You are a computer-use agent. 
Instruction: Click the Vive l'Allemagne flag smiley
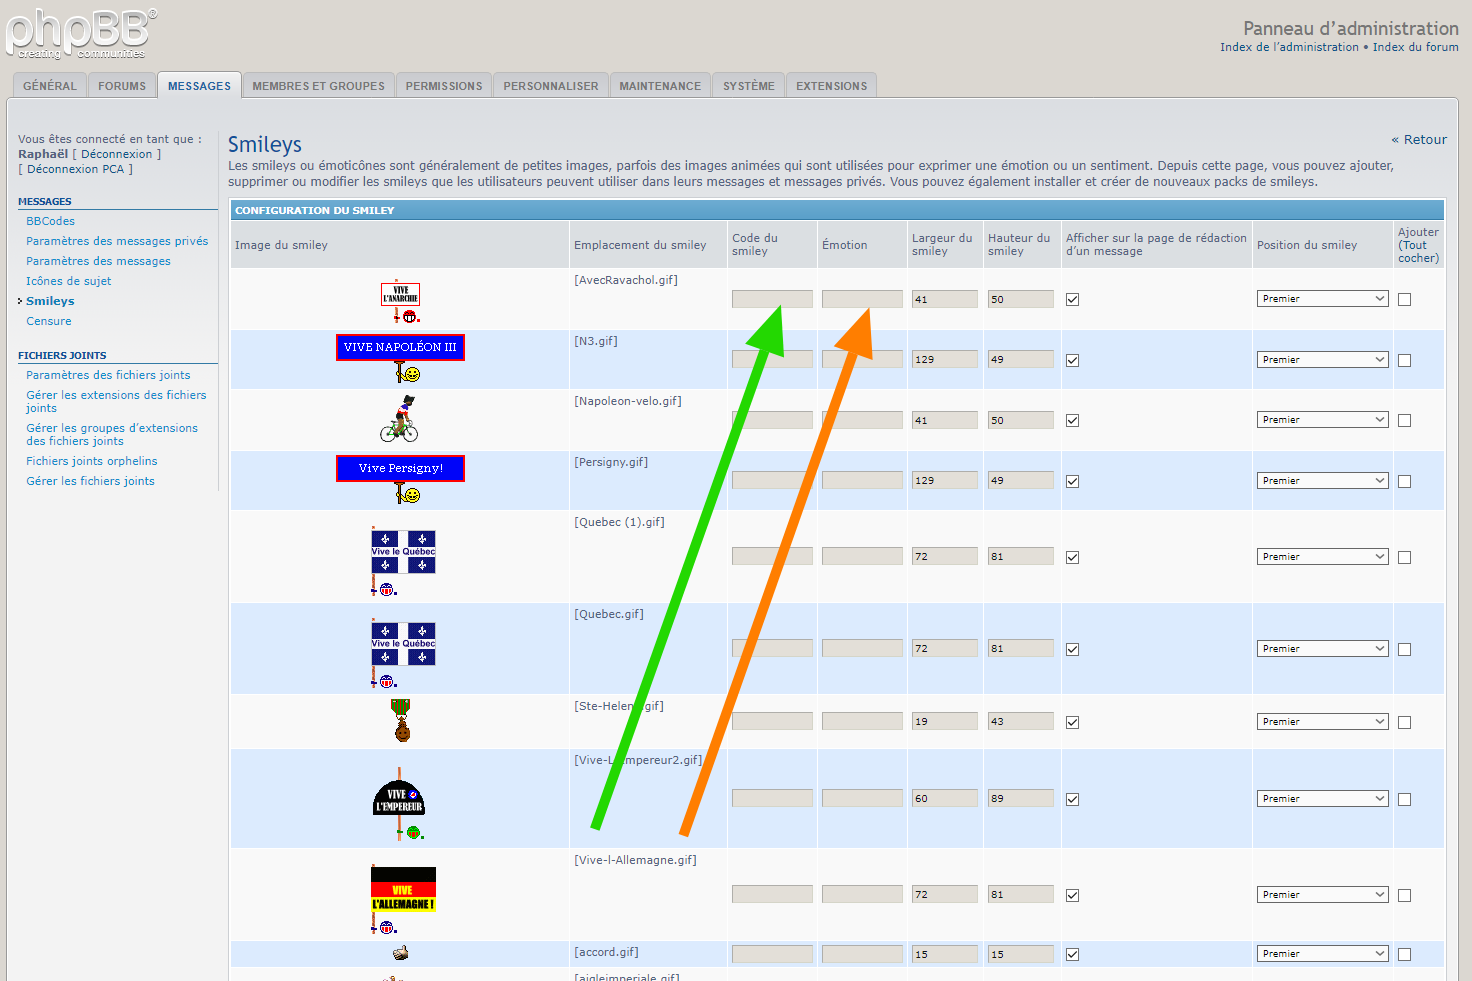tap(402, 893)
